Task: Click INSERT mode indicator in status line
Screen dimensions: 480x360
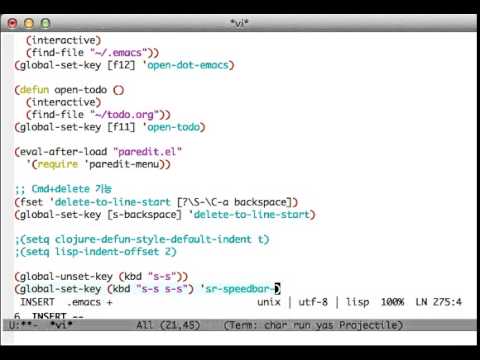Action: tap(37, 302)
